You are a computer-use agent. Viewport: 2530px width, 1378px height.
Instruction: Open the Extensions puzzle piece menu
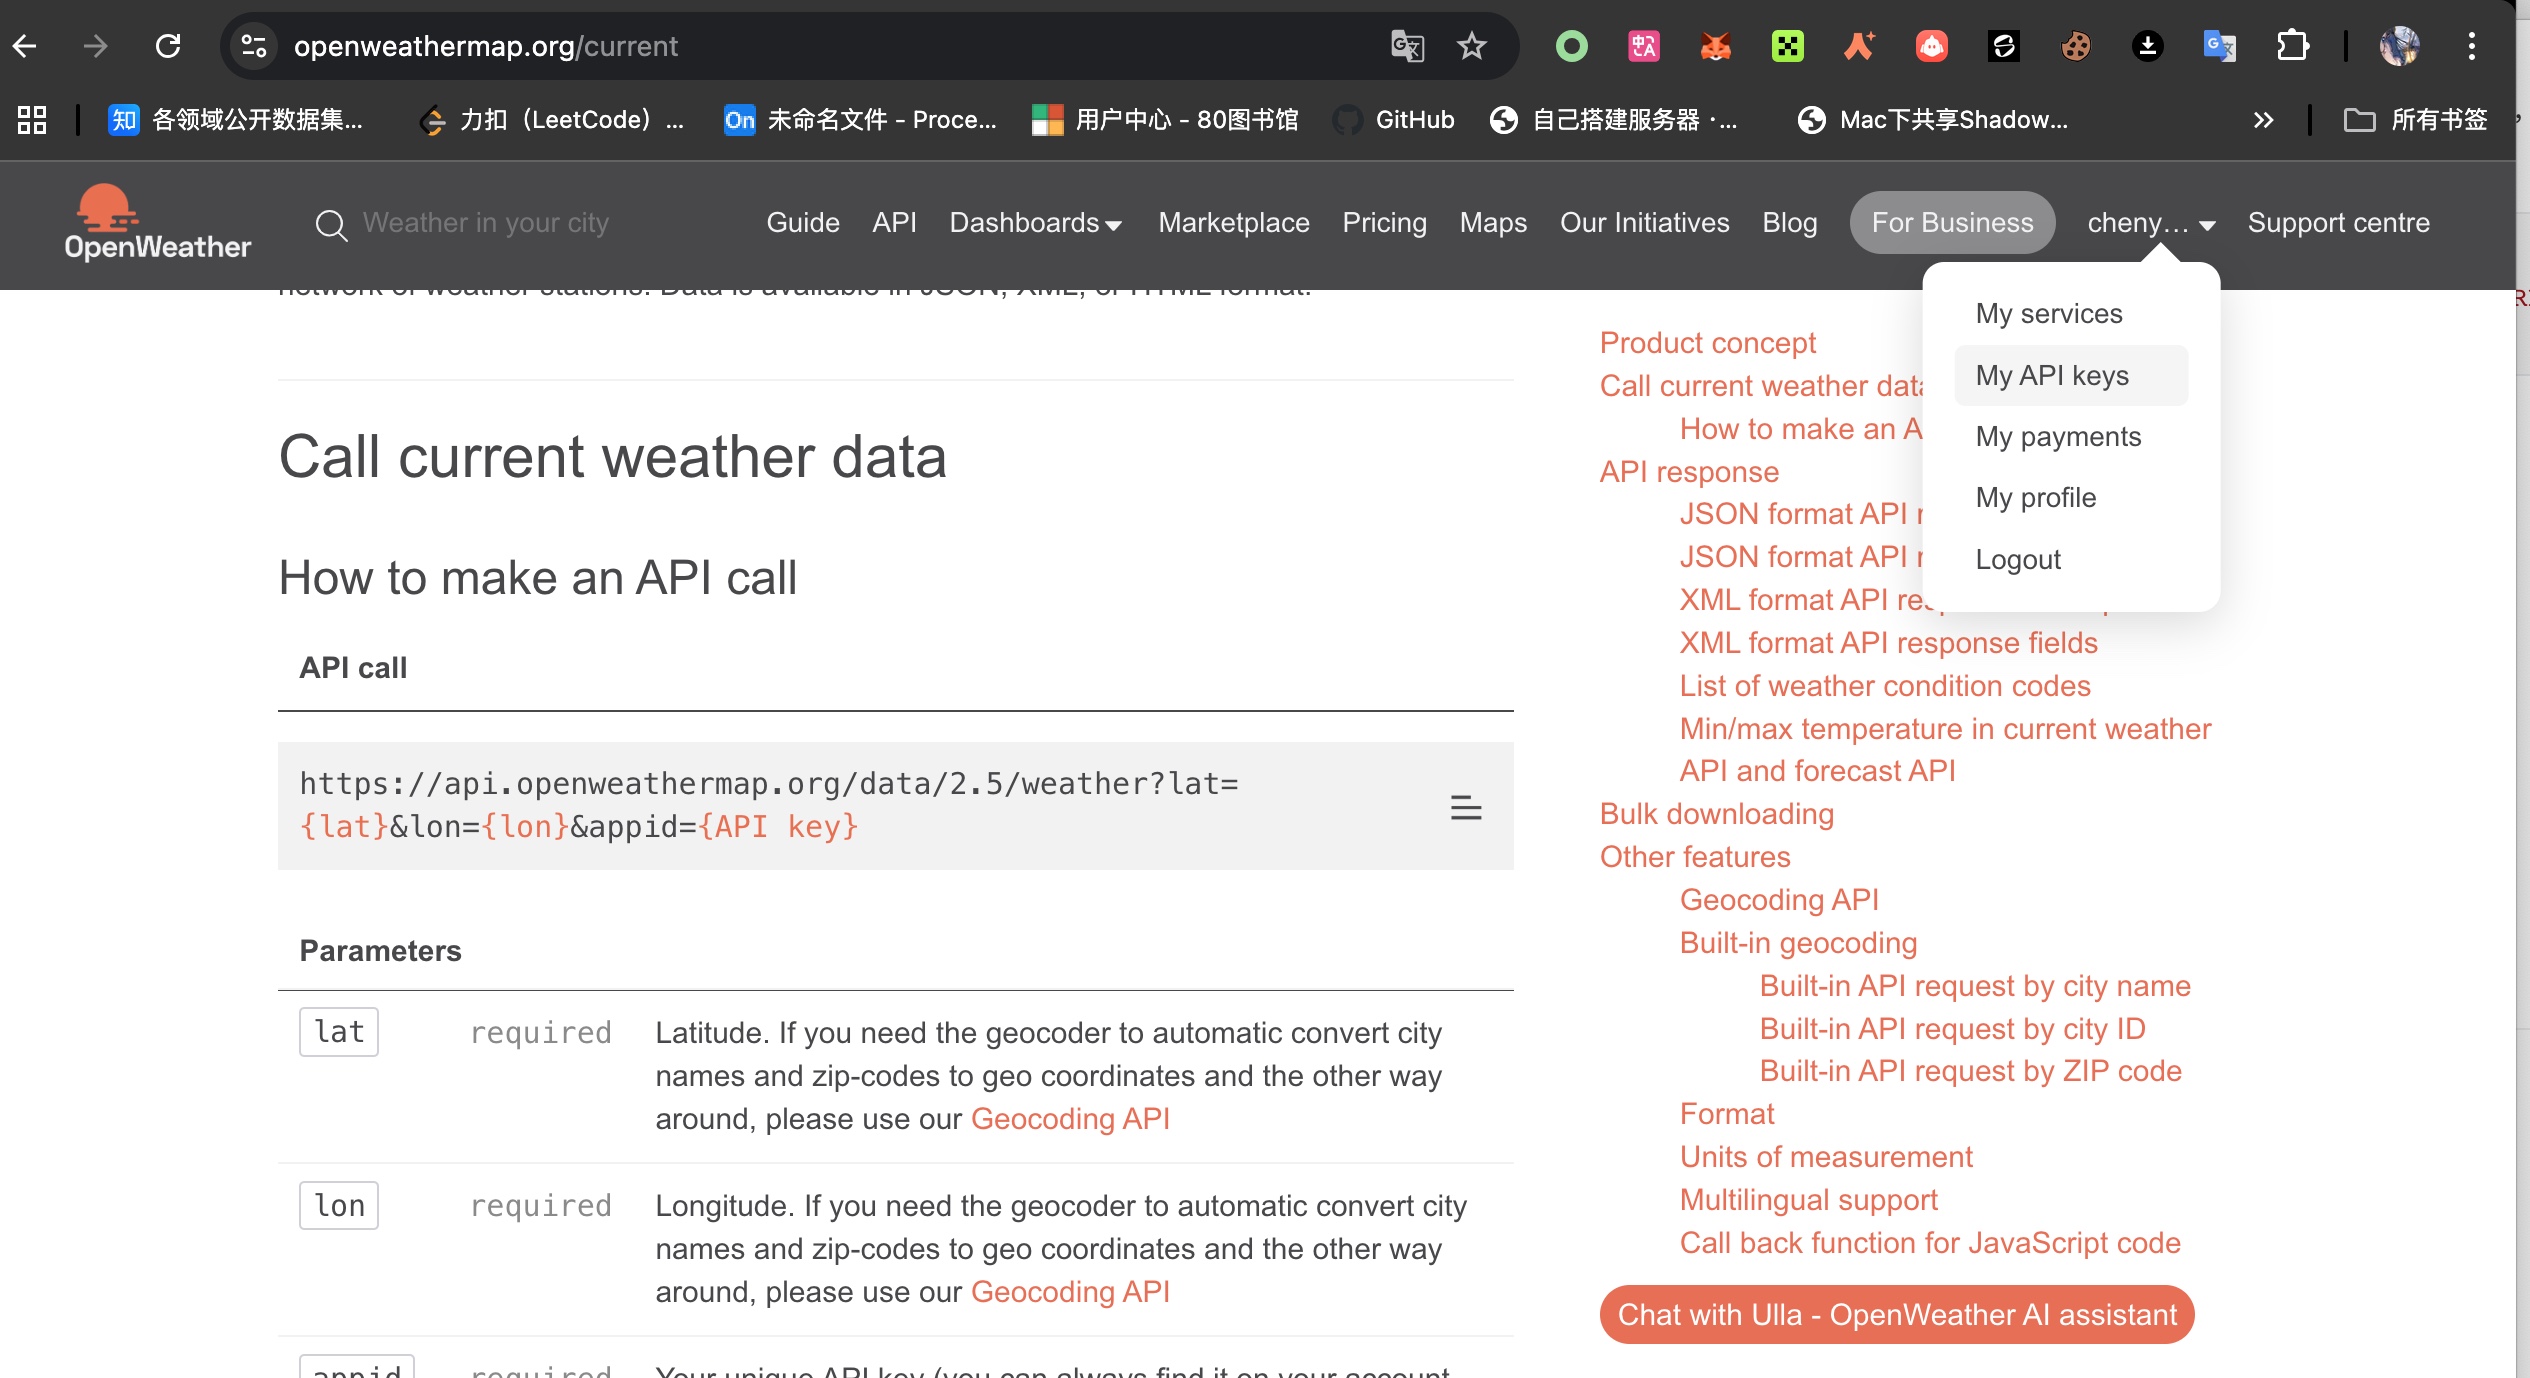click(2292, 46)
